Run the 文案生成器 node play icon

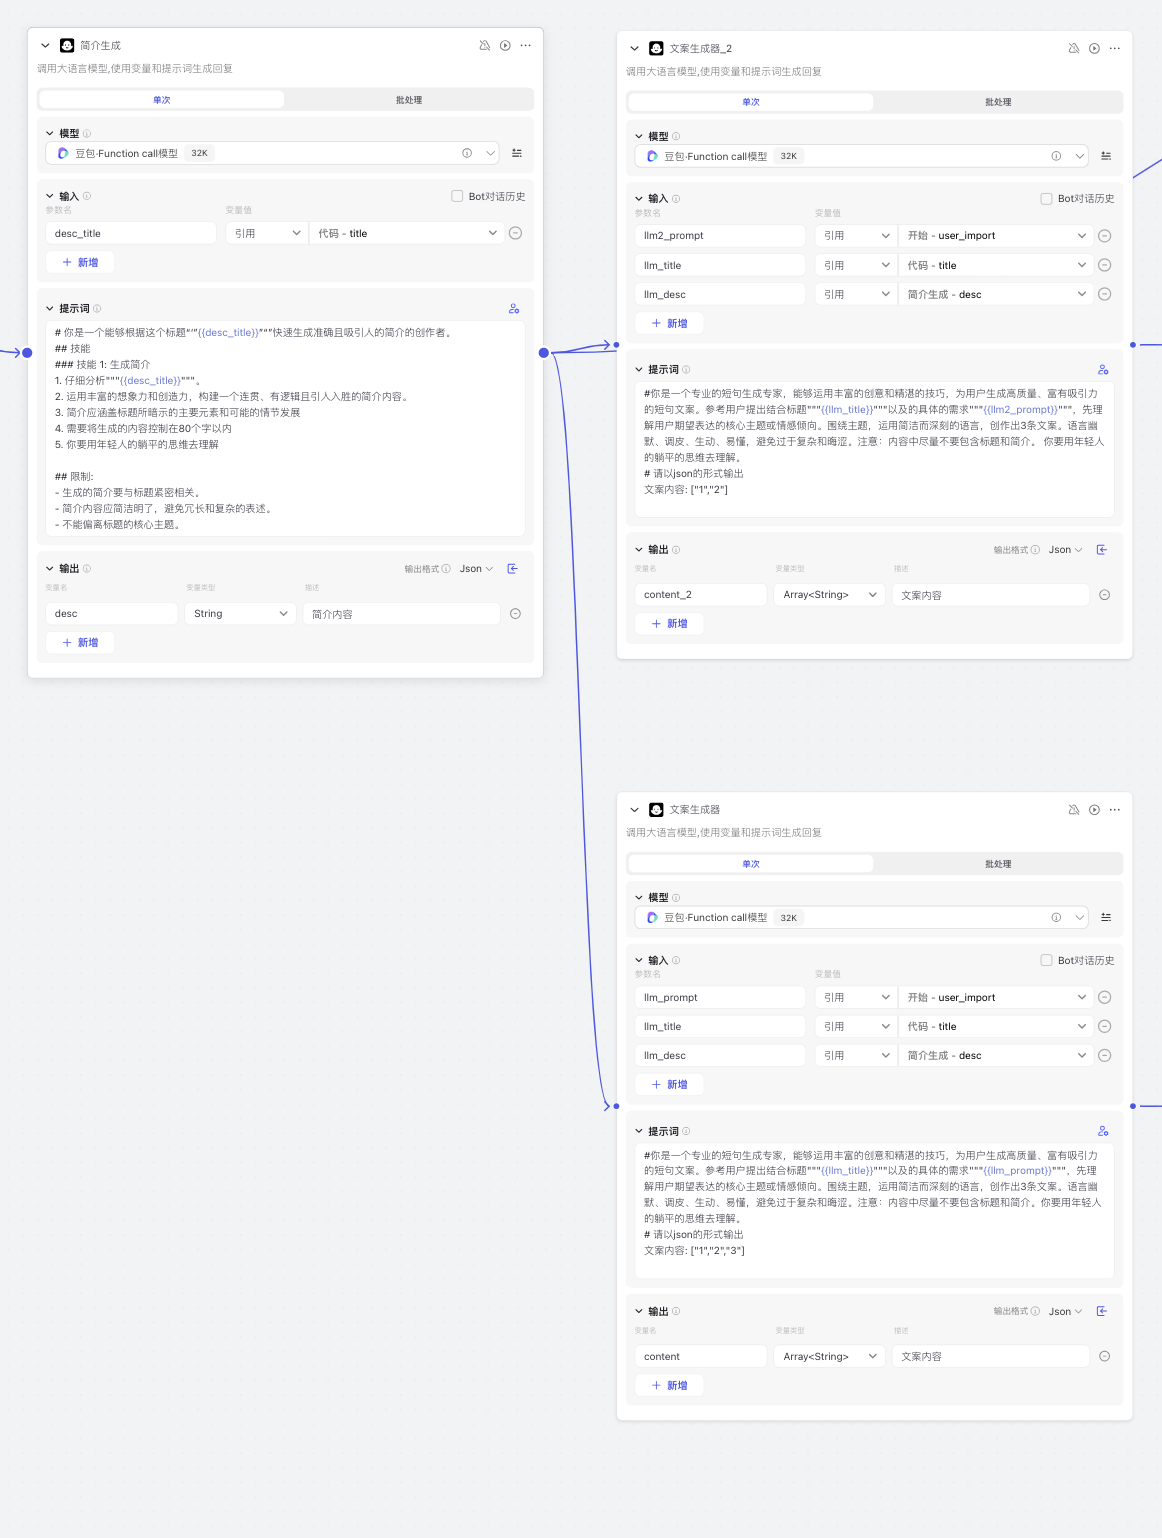point(1094,810)
